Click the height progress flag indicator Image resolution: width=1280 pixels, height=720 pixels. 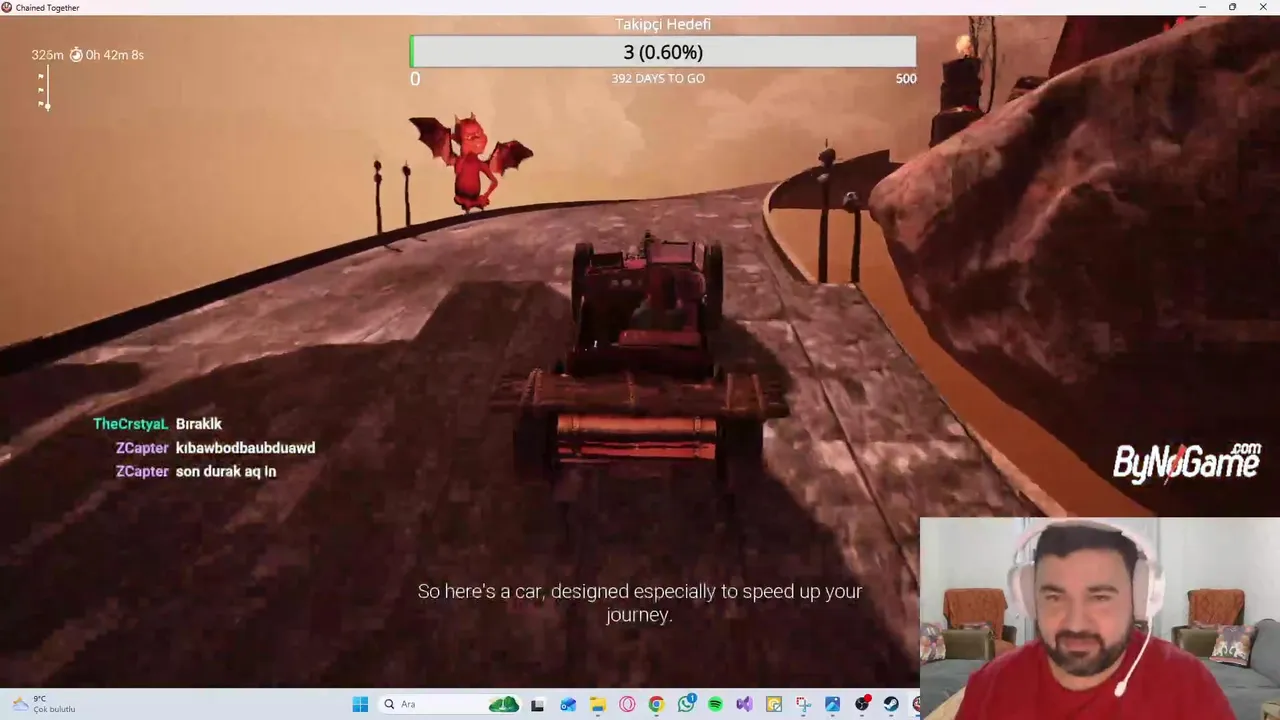point(44,89)
